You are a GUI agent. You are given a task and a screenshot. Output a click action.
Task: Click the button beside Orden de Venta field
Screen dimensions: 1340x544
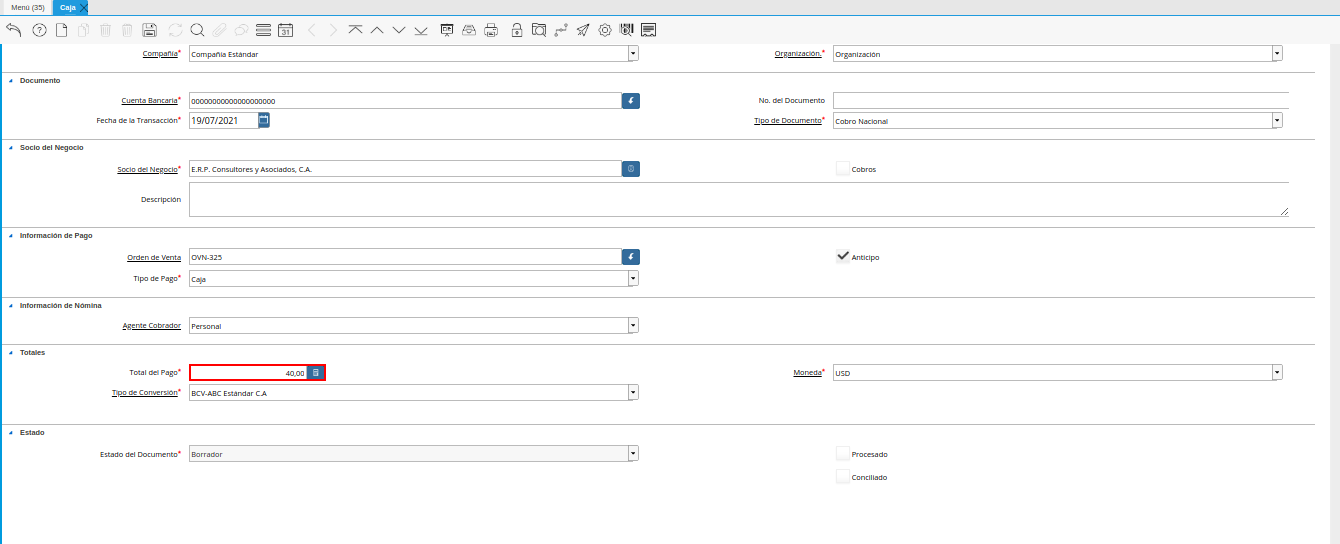point(631,257)
